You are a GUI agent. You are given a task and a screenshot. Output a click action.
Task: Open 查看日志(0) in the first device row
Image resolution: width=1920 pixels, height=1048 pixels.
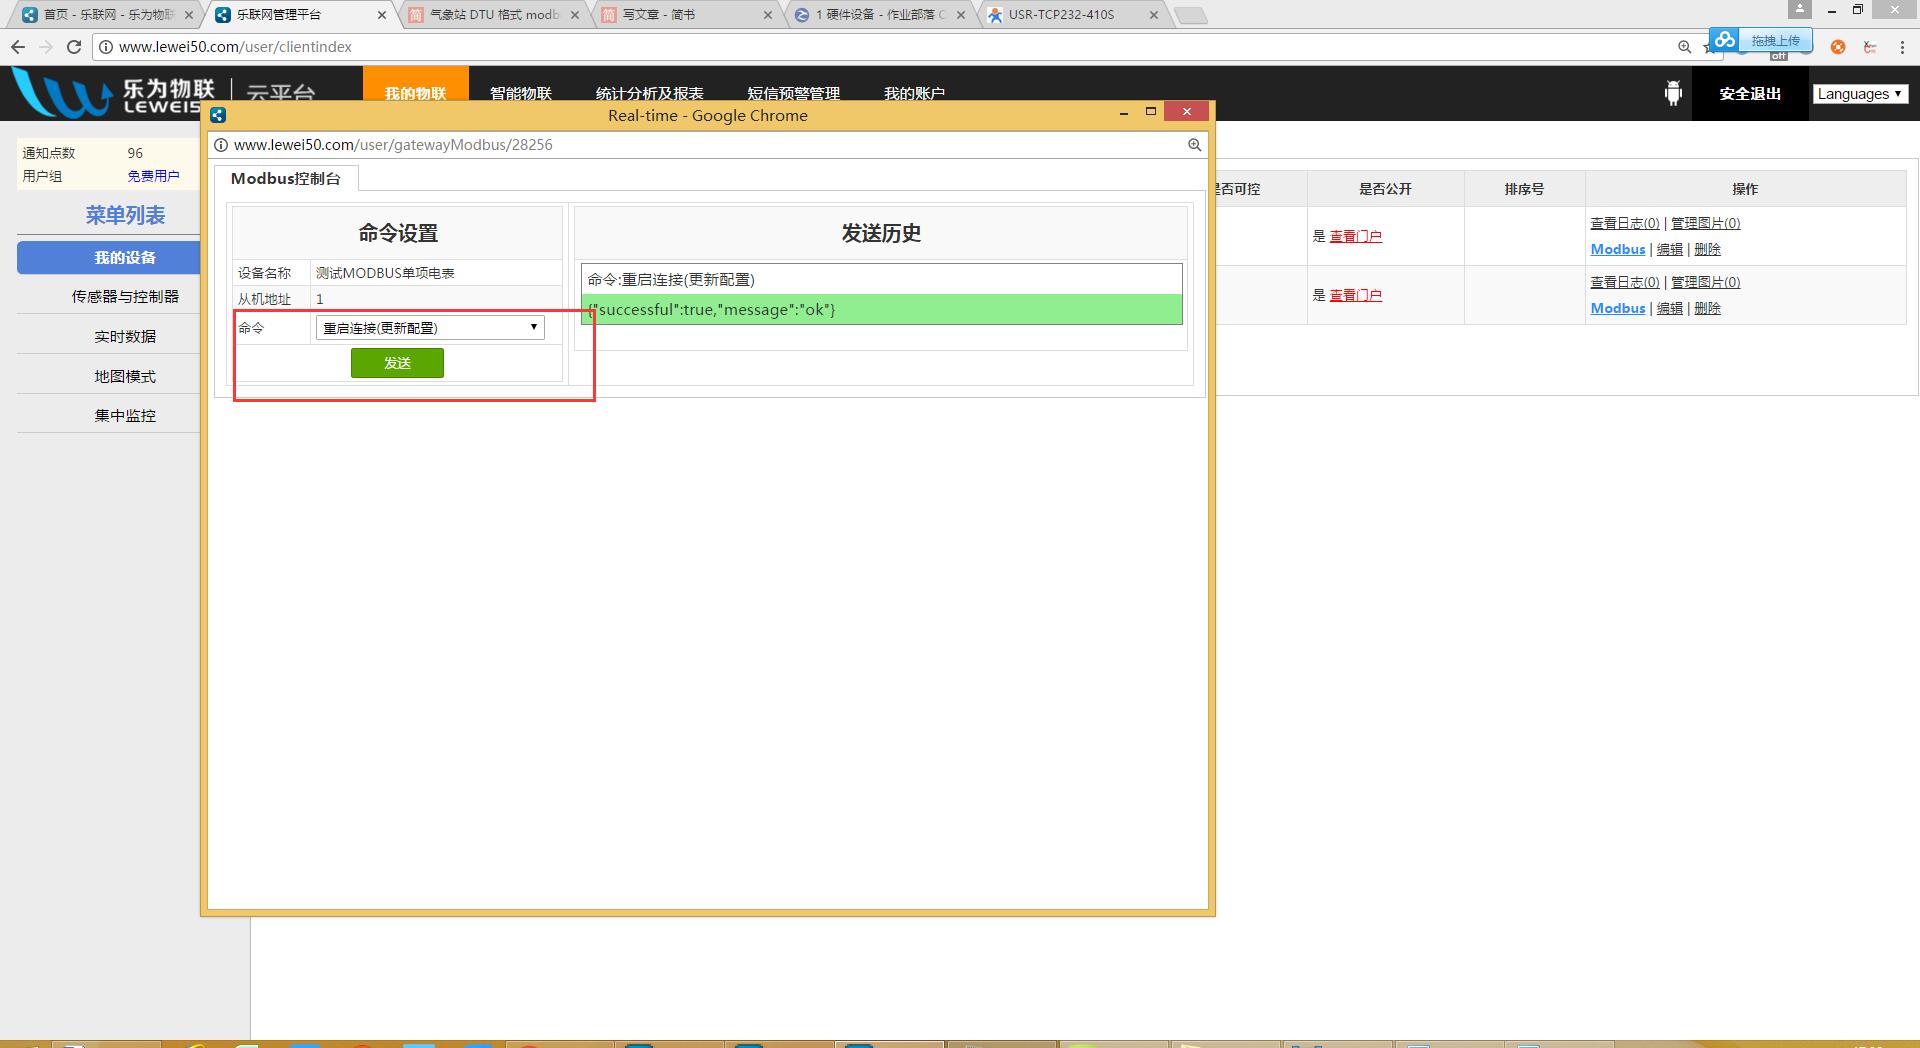1625,223
